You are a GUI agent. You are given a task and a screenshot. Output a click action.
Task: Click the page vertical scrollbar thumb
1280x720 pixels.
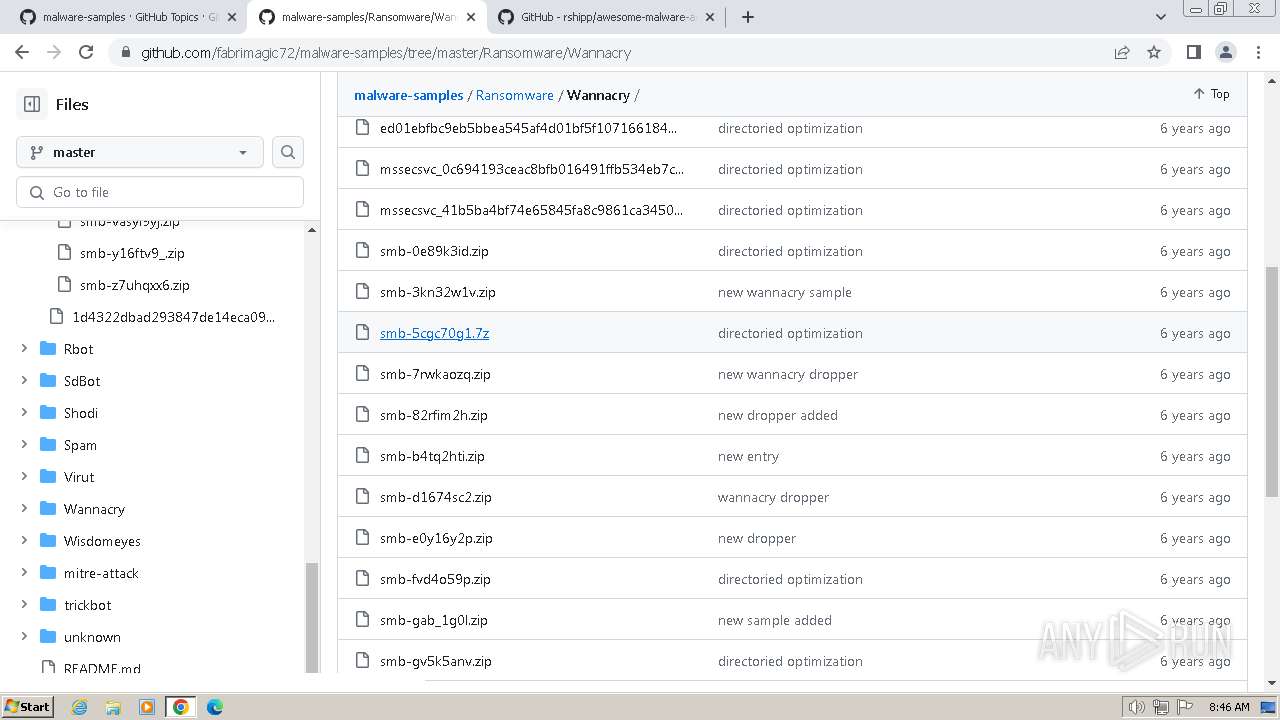[1271, 382]
